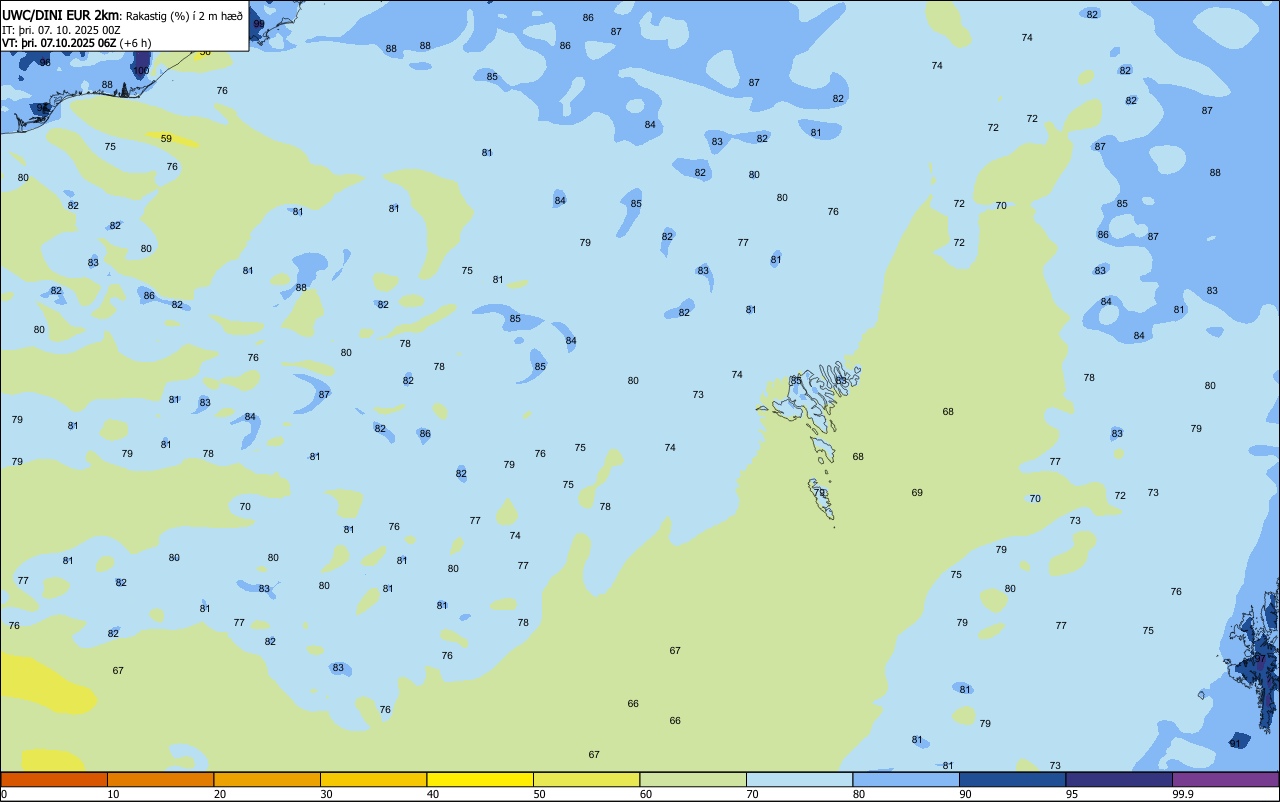Click the "69" humidity value on the map
The image size is (1280, 802).
(x=917, y=493)
